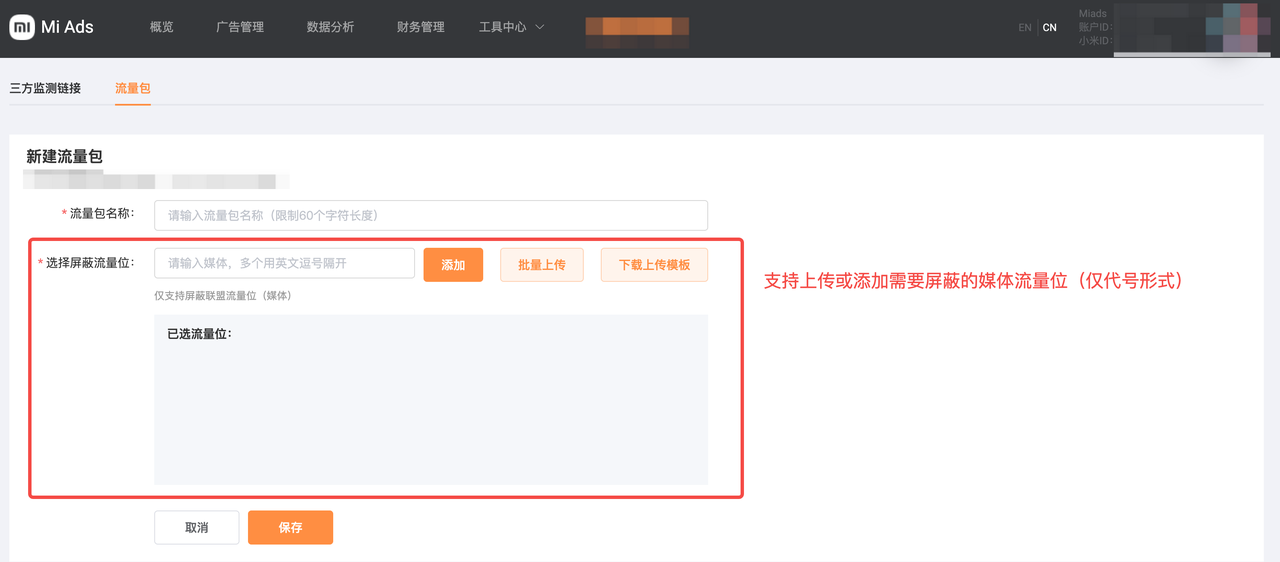Click 下载上传模板 to download the template
1280x562 pixels.
(654, 265)
